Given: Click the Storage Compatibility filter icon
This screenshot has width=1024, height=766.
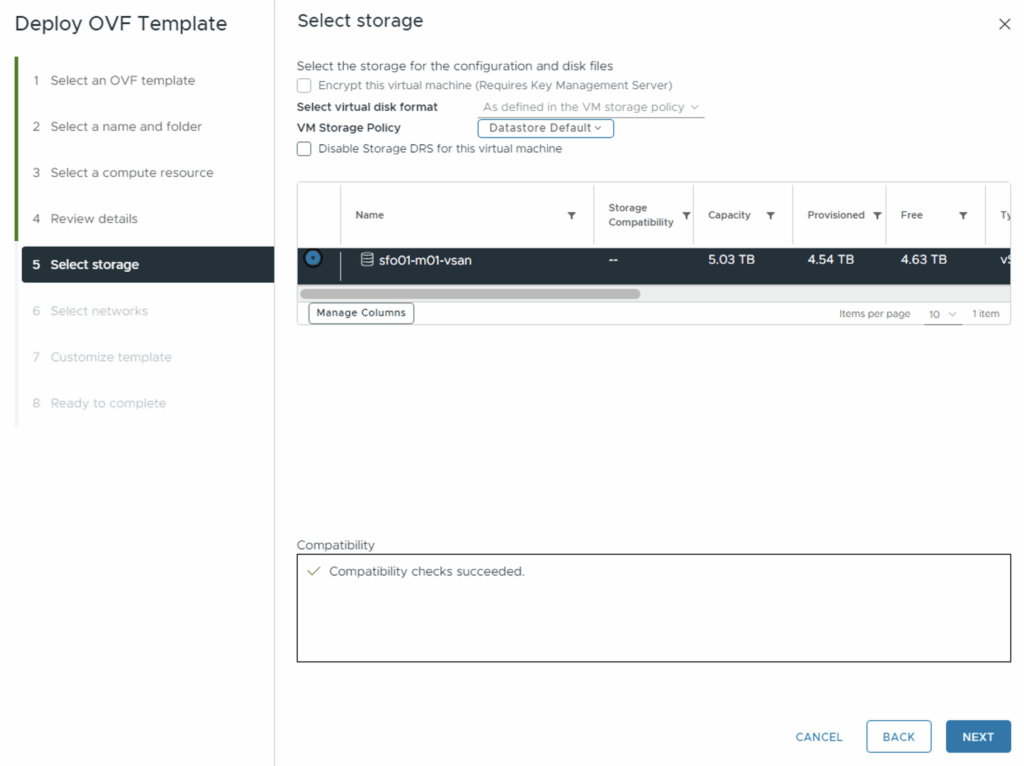Looking at the screenshot, I should (x=686, y=216).
